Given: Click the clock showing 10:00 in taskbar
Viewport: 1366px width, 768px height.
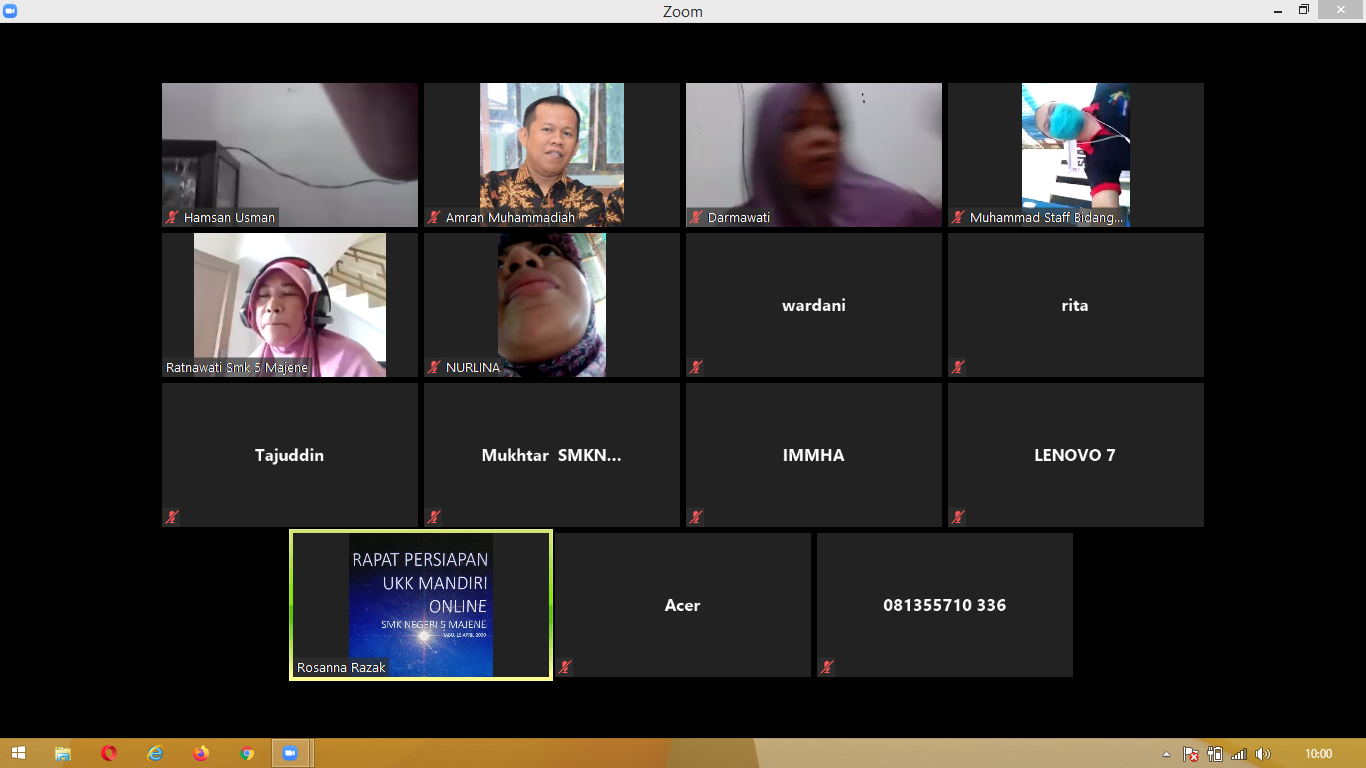Looking at the screenshot, I should (x=1318, y=754).
